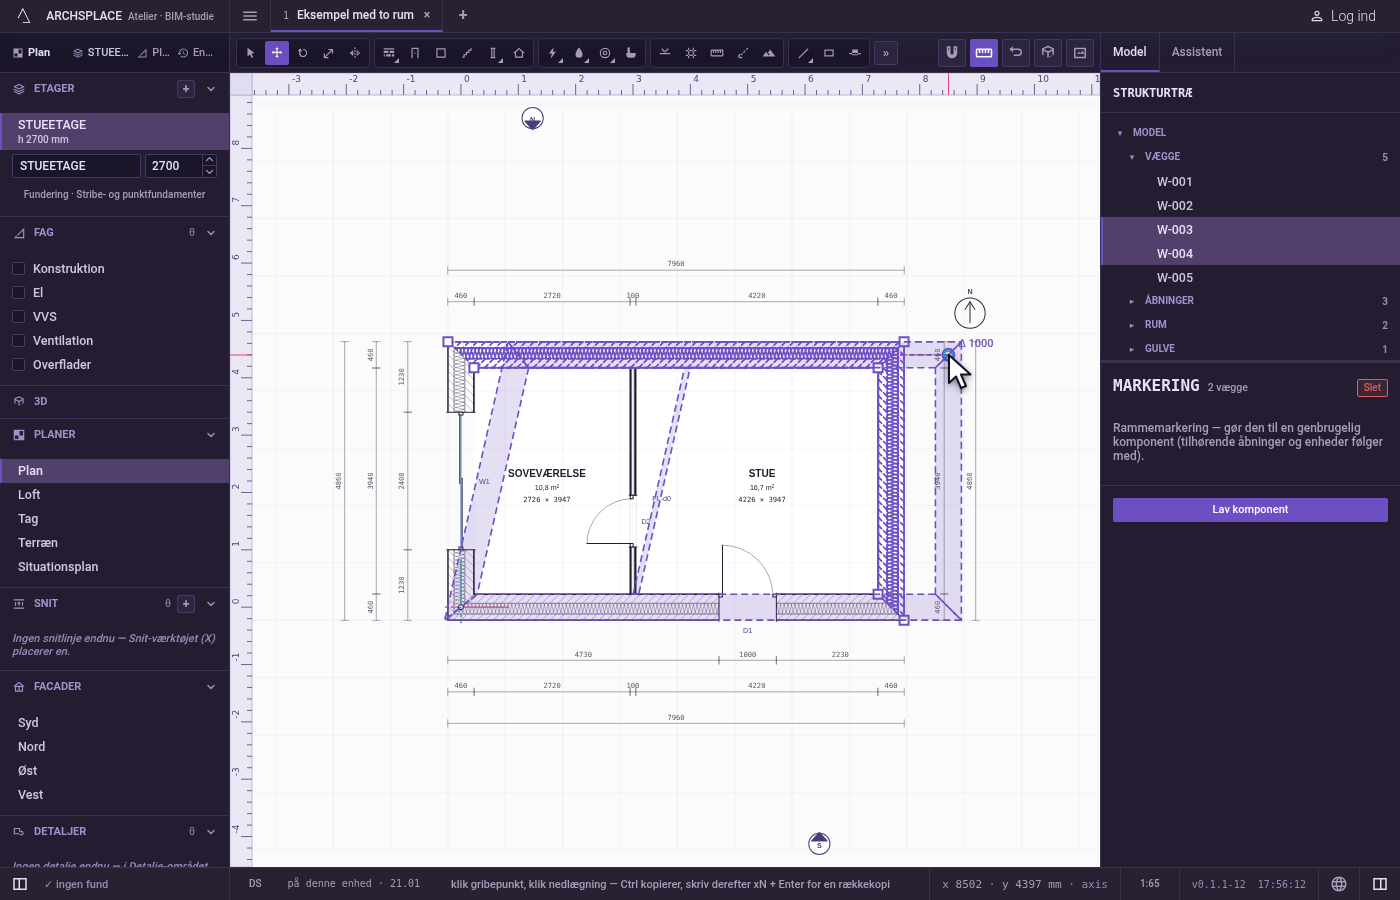The height and width of the screenshot is (900, 1400).
Task: Select the Stairs tool
Action: click(467, 53)
